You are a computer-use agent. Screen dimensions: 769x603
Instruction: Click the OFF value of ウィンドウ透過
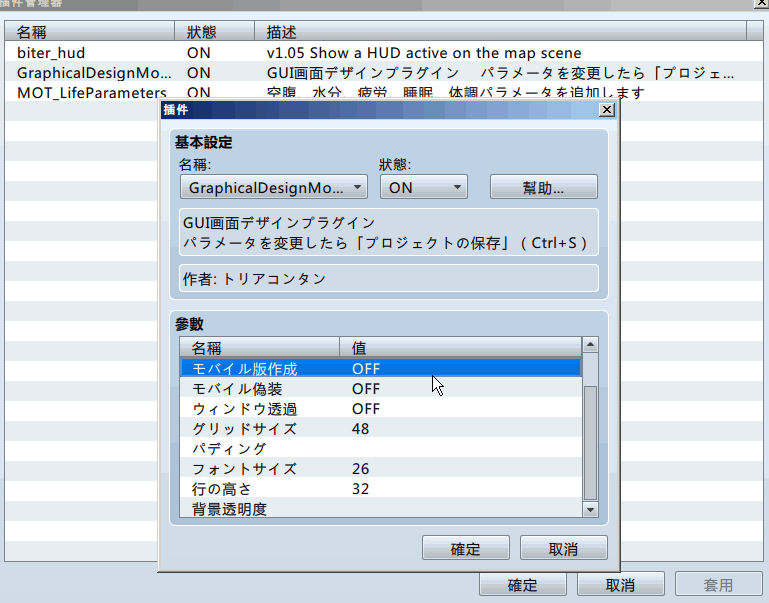coord(366,409)
